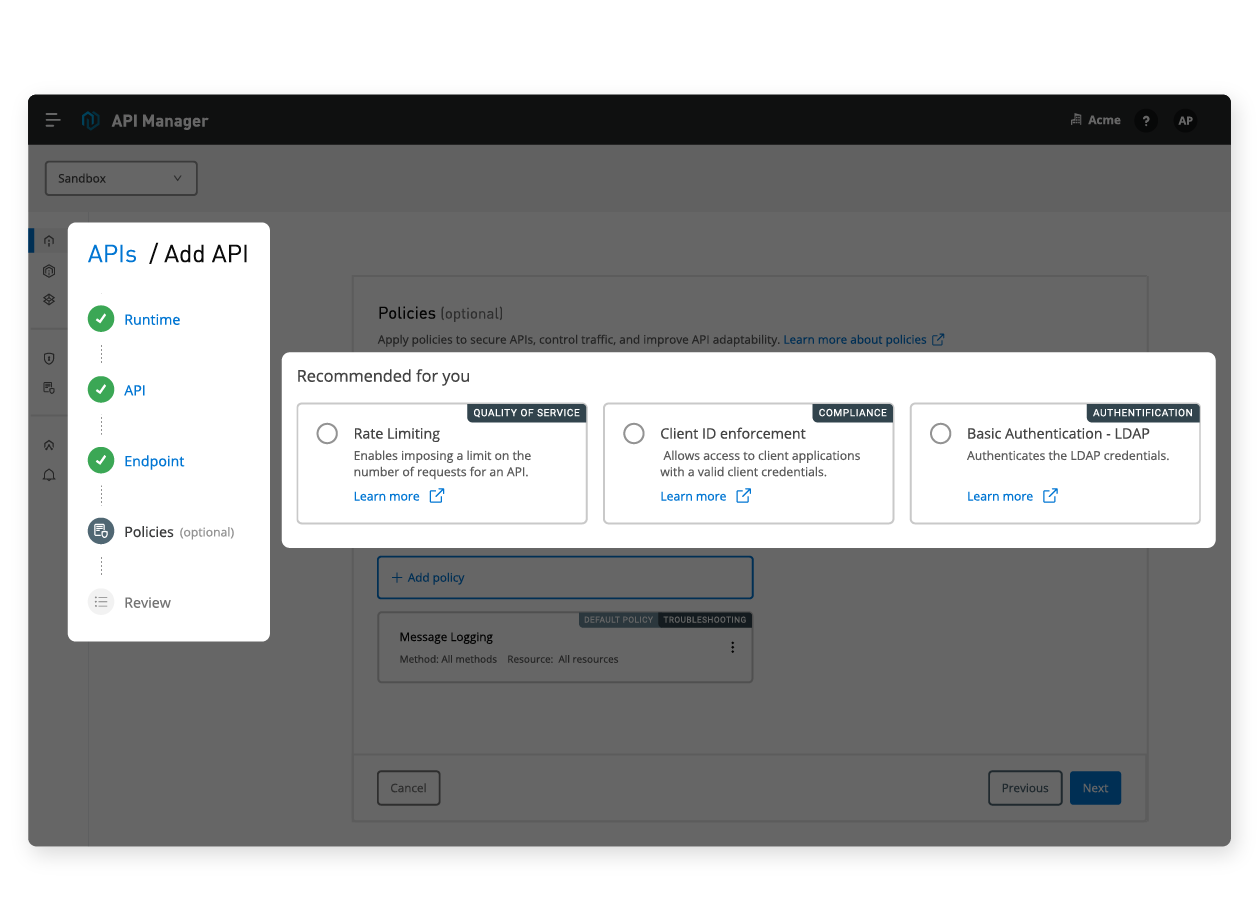Click the Review step list icon
This screenshot has width=1259, height=901.
click(x=101, y=602)
